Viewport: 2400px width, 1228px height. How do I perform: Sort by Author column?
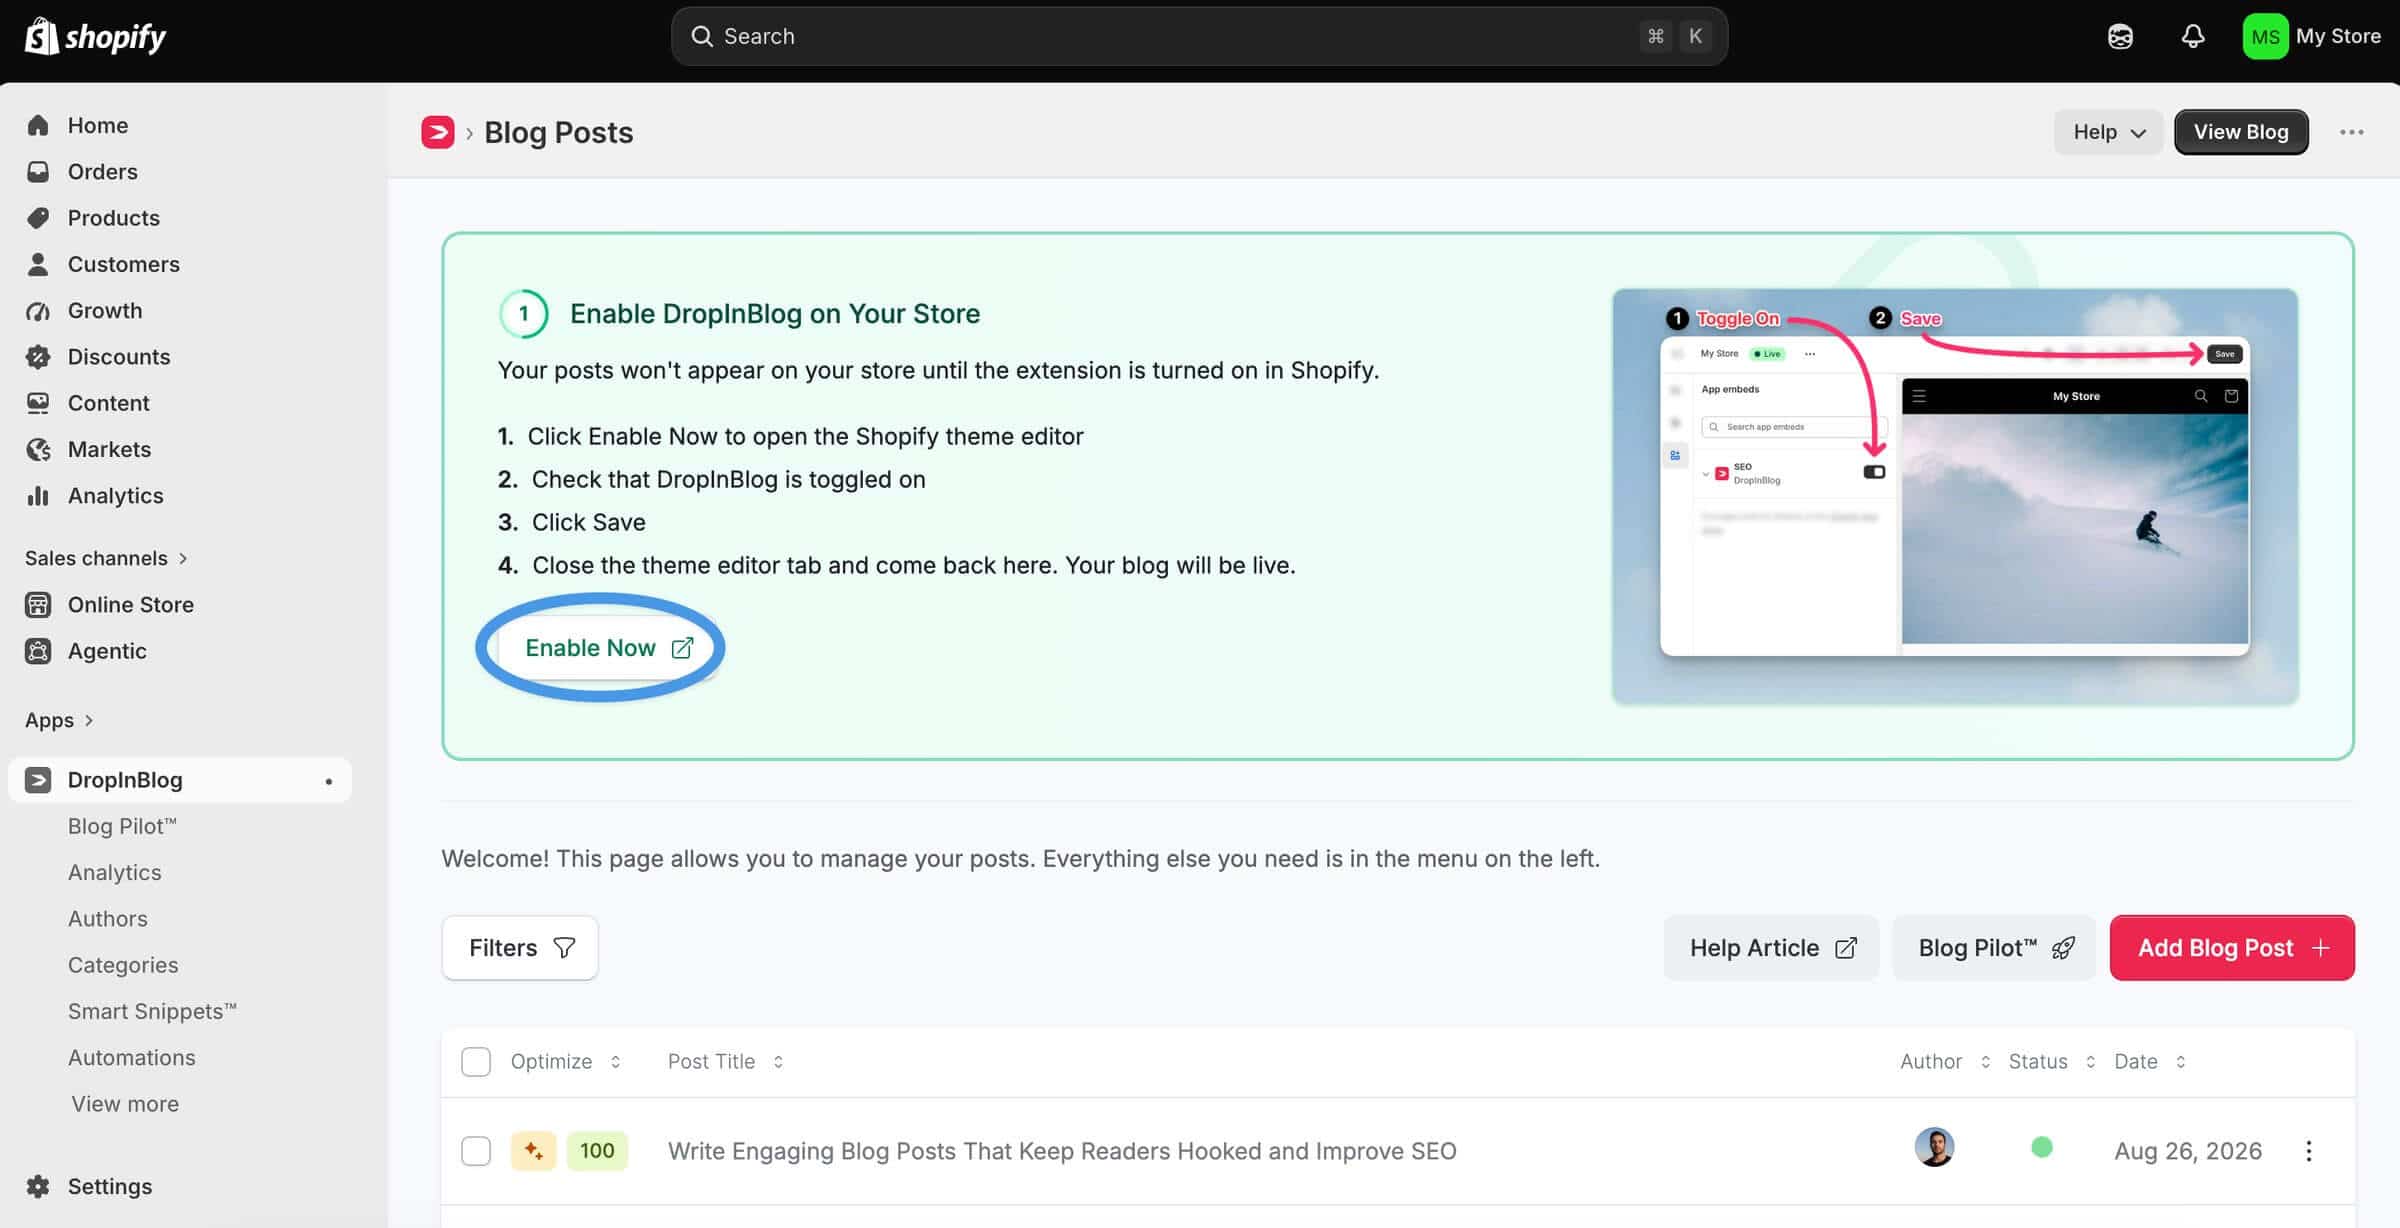1945,1061
